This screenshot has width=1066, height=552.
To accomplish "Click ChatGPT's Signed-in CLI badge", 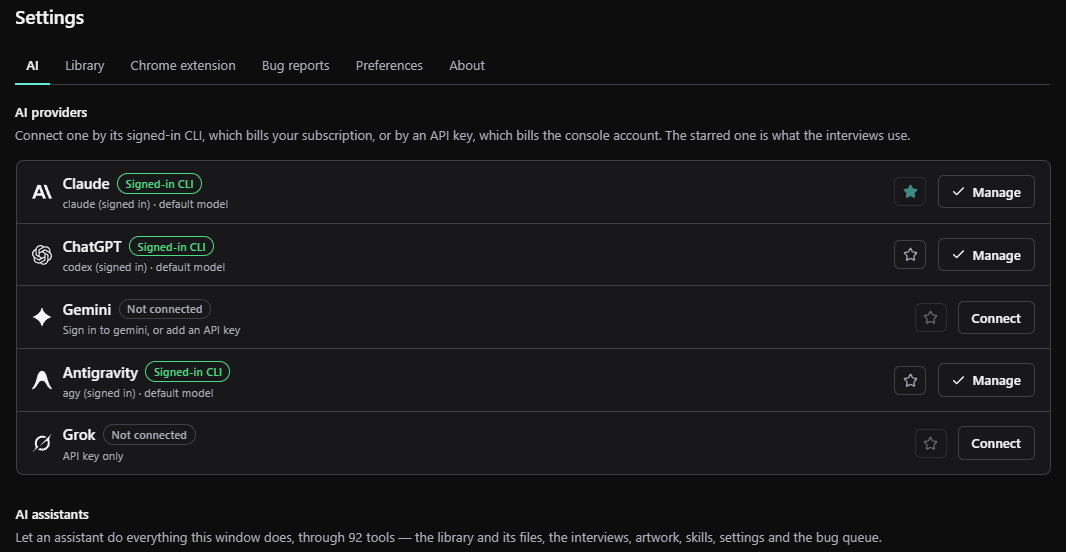I will click(x=171, y=246).
